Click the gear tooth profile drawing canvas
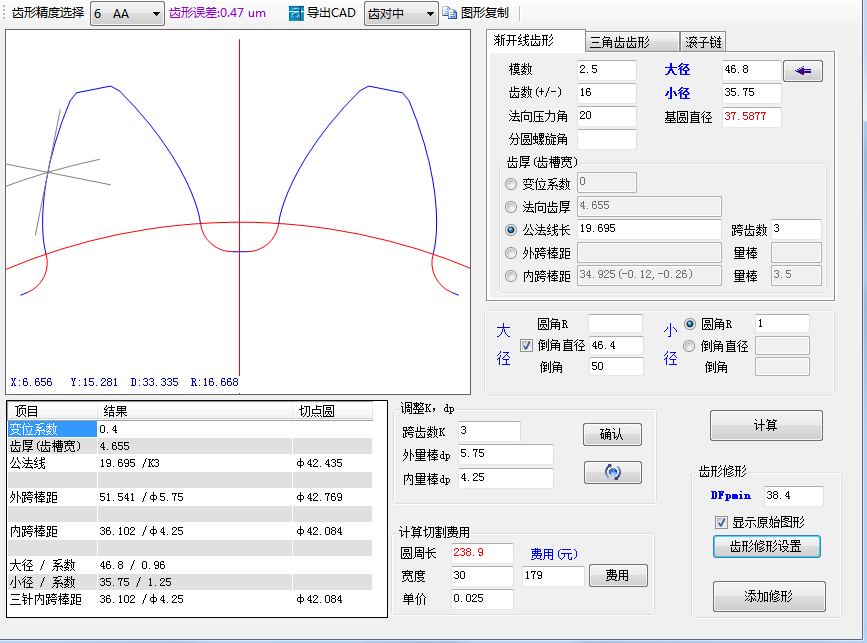867x643 pixels. [238, 212]
